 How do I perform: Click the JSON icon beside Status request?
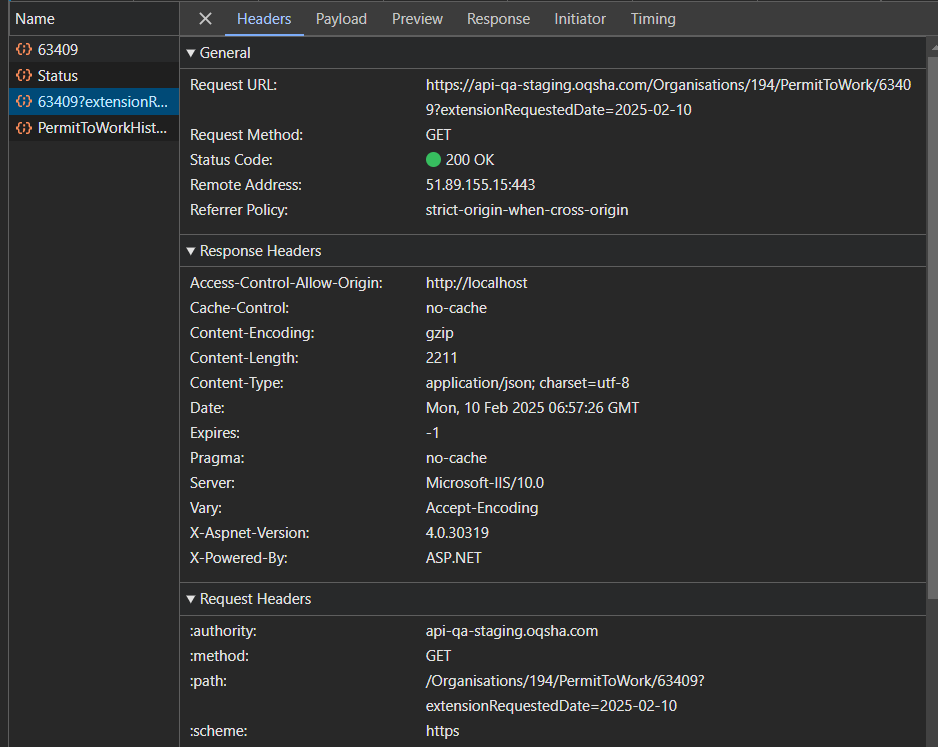tap(23, 75)
